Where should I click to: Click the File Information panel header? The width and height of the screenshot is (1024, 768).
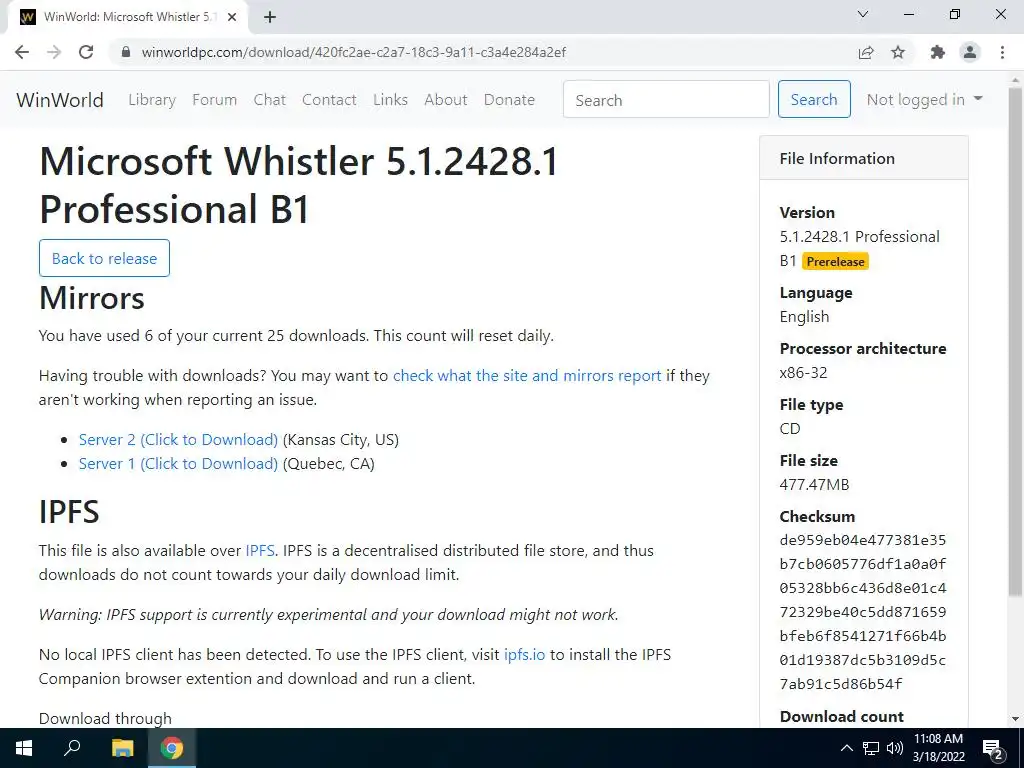click(864, 158)
